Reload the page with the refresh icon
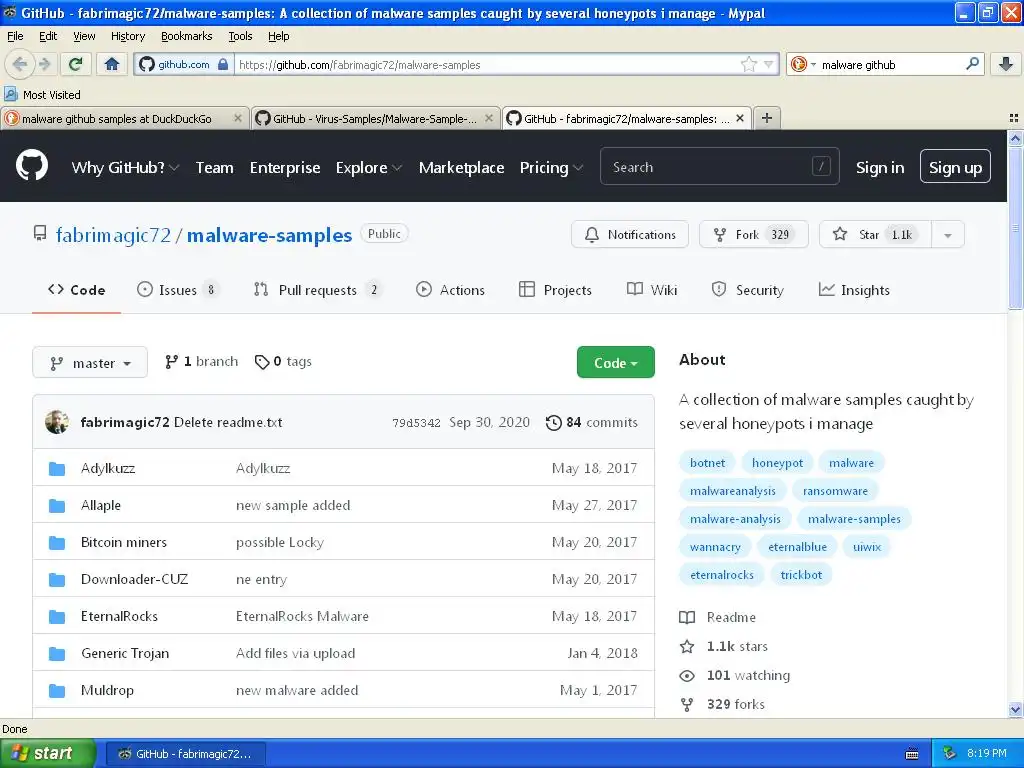The image size is (1024, 768). (x=76, y=64)
